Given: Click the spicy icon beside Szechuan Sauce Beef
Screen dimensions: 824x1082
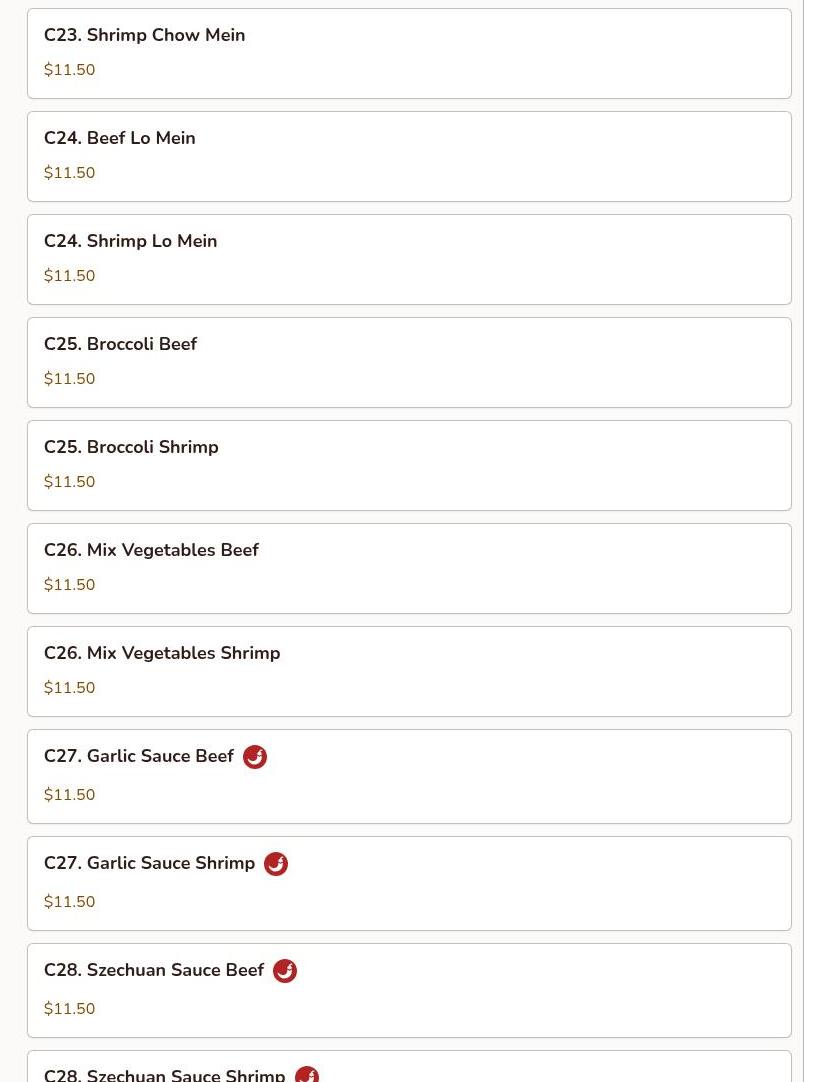Looking at the screenshot, I should coord(285,971).
